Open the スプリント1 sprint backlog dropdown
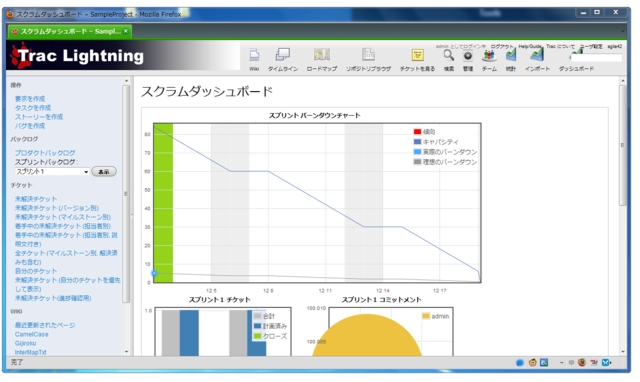Image resolution: width=640 pixels, height=382 pixels. [52, 171]
